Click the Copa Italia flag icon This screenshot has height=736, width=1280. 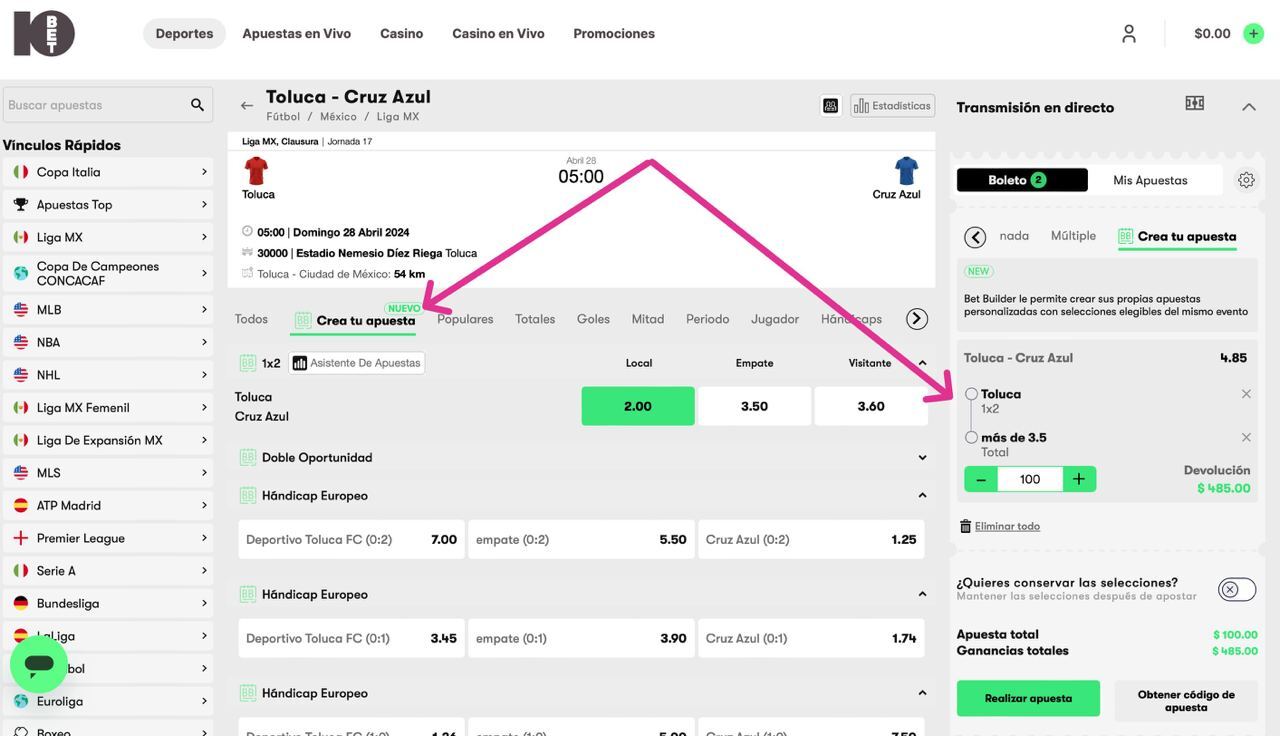[20, 172]
